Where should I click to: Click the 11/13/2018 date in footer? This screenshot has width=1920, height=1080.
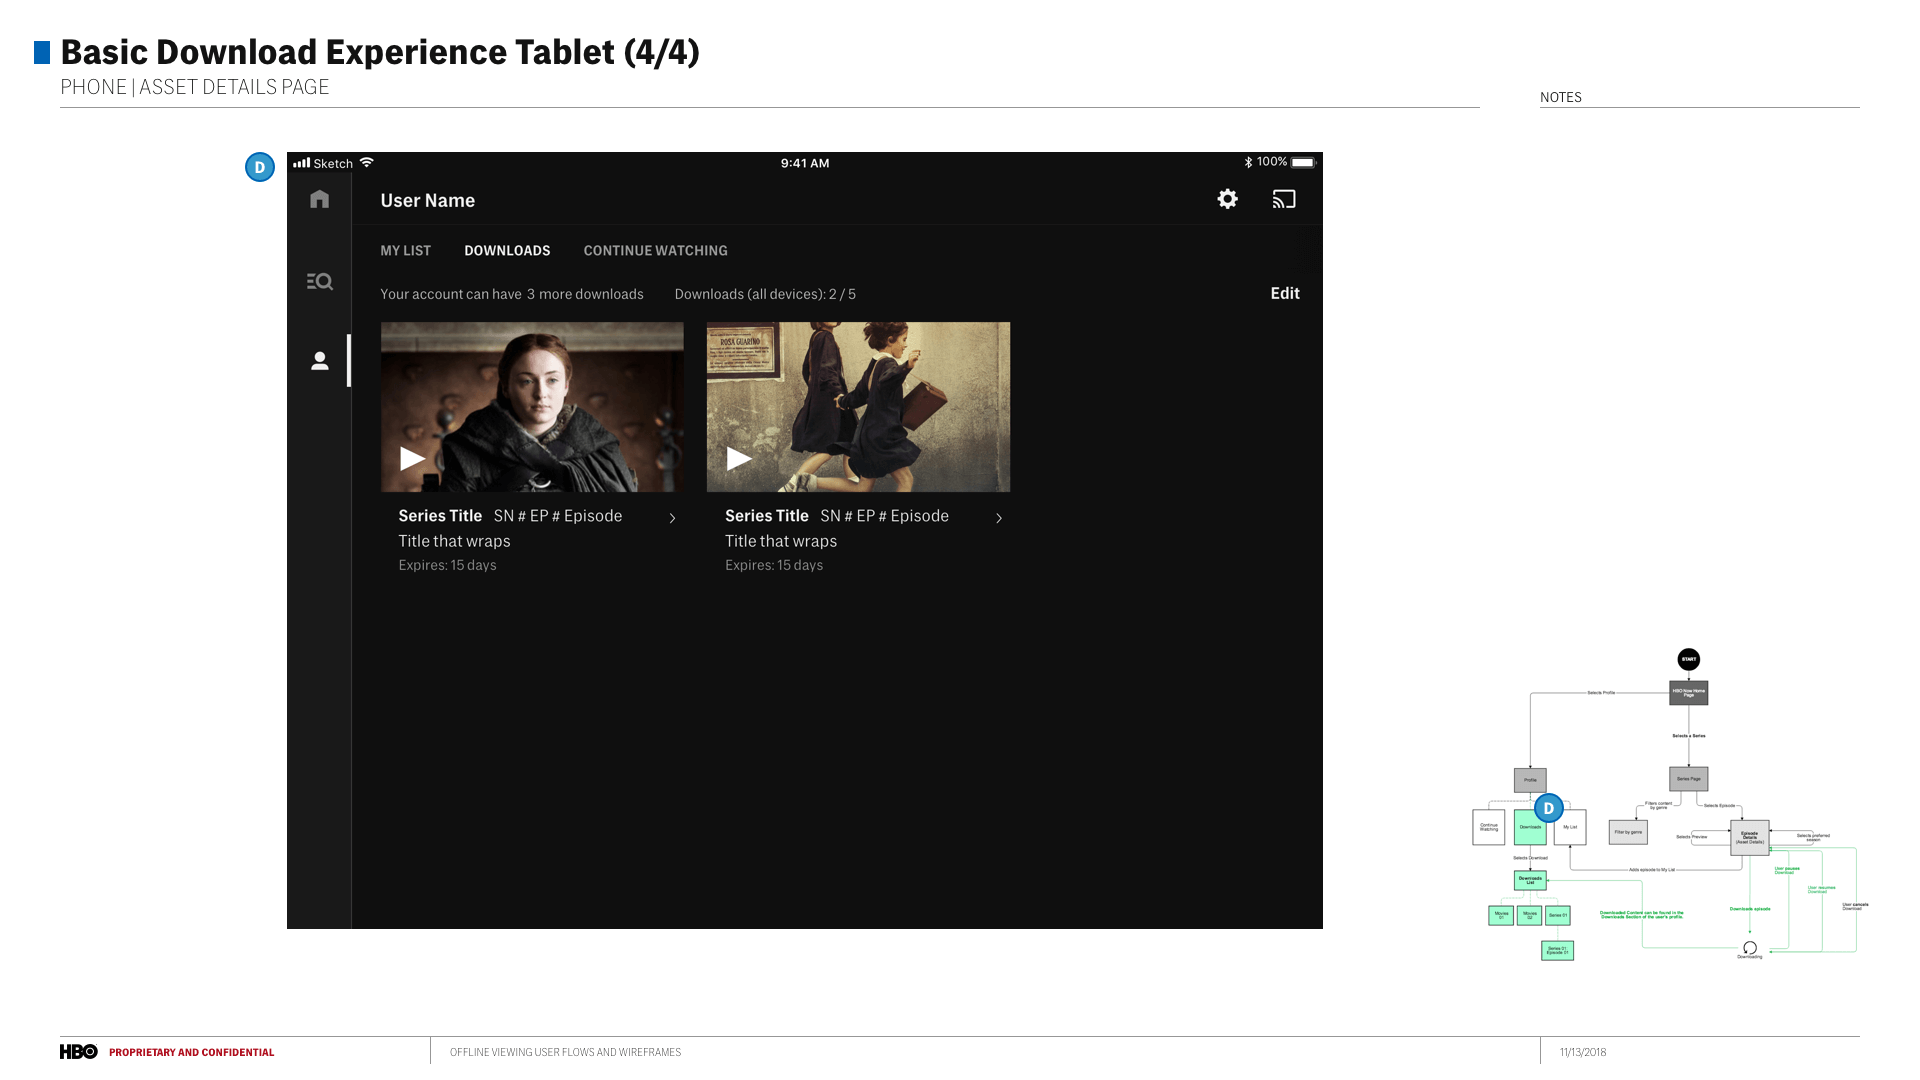(x=1583, y=1052)
